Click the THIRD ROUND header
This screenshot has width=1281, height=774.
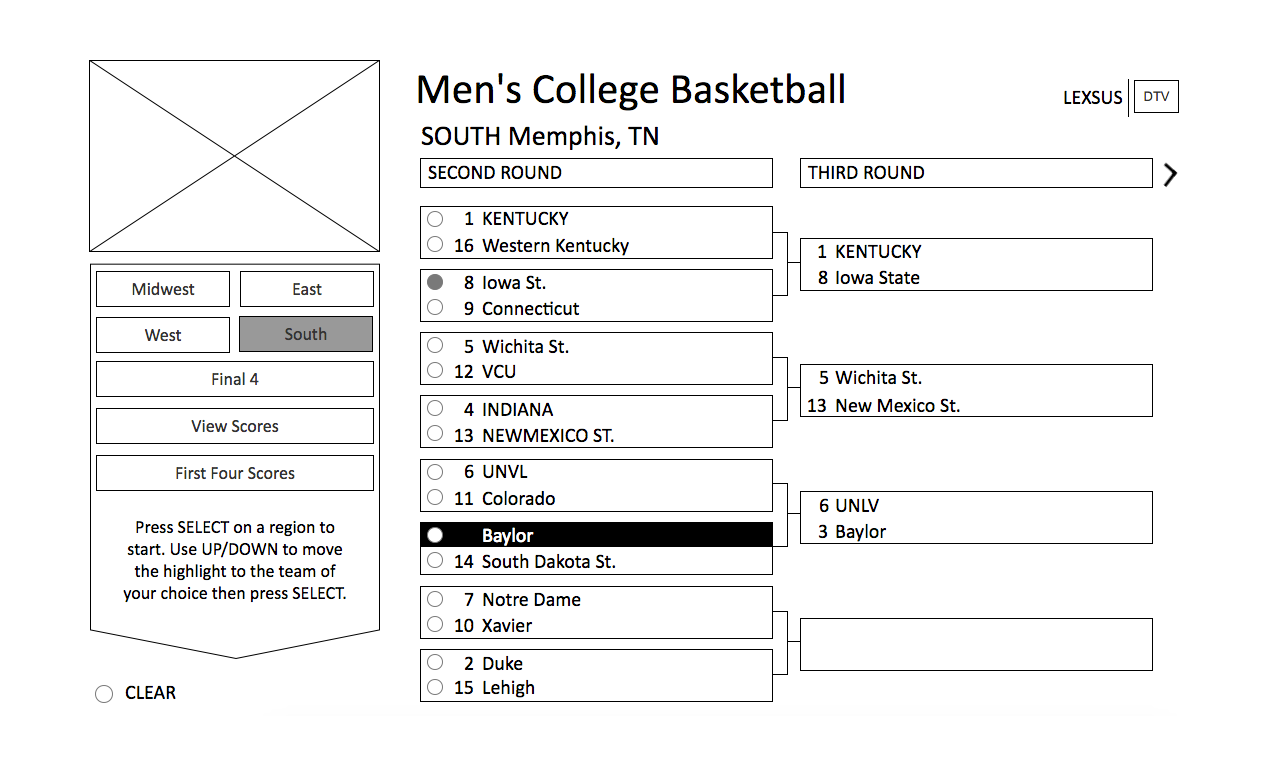pyautogui.click(x=976, y=173)
